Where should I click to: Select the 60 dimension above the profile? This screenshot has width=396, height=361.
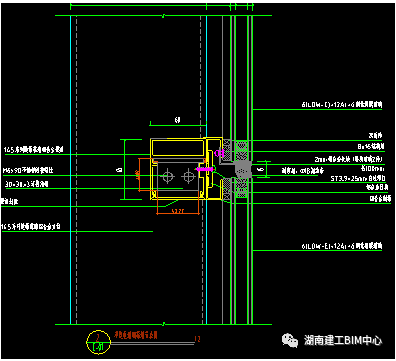(x=178, y=120)
